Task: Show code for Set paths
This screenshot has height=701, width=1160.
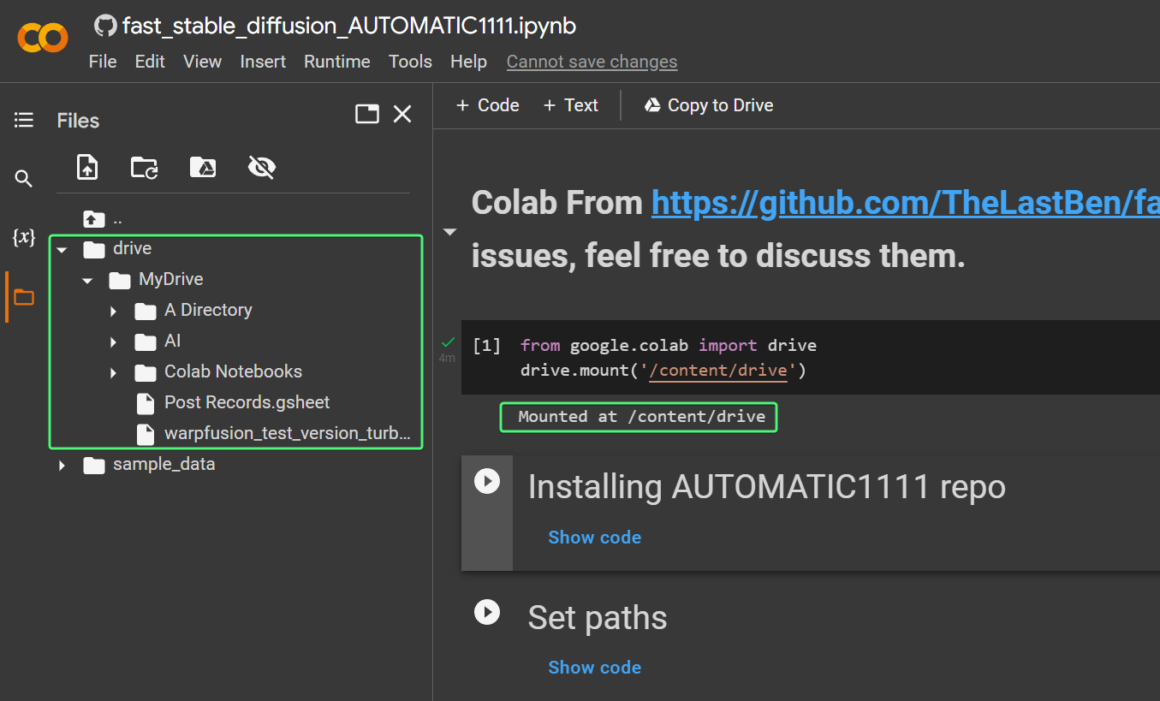Action: [595, 667]
